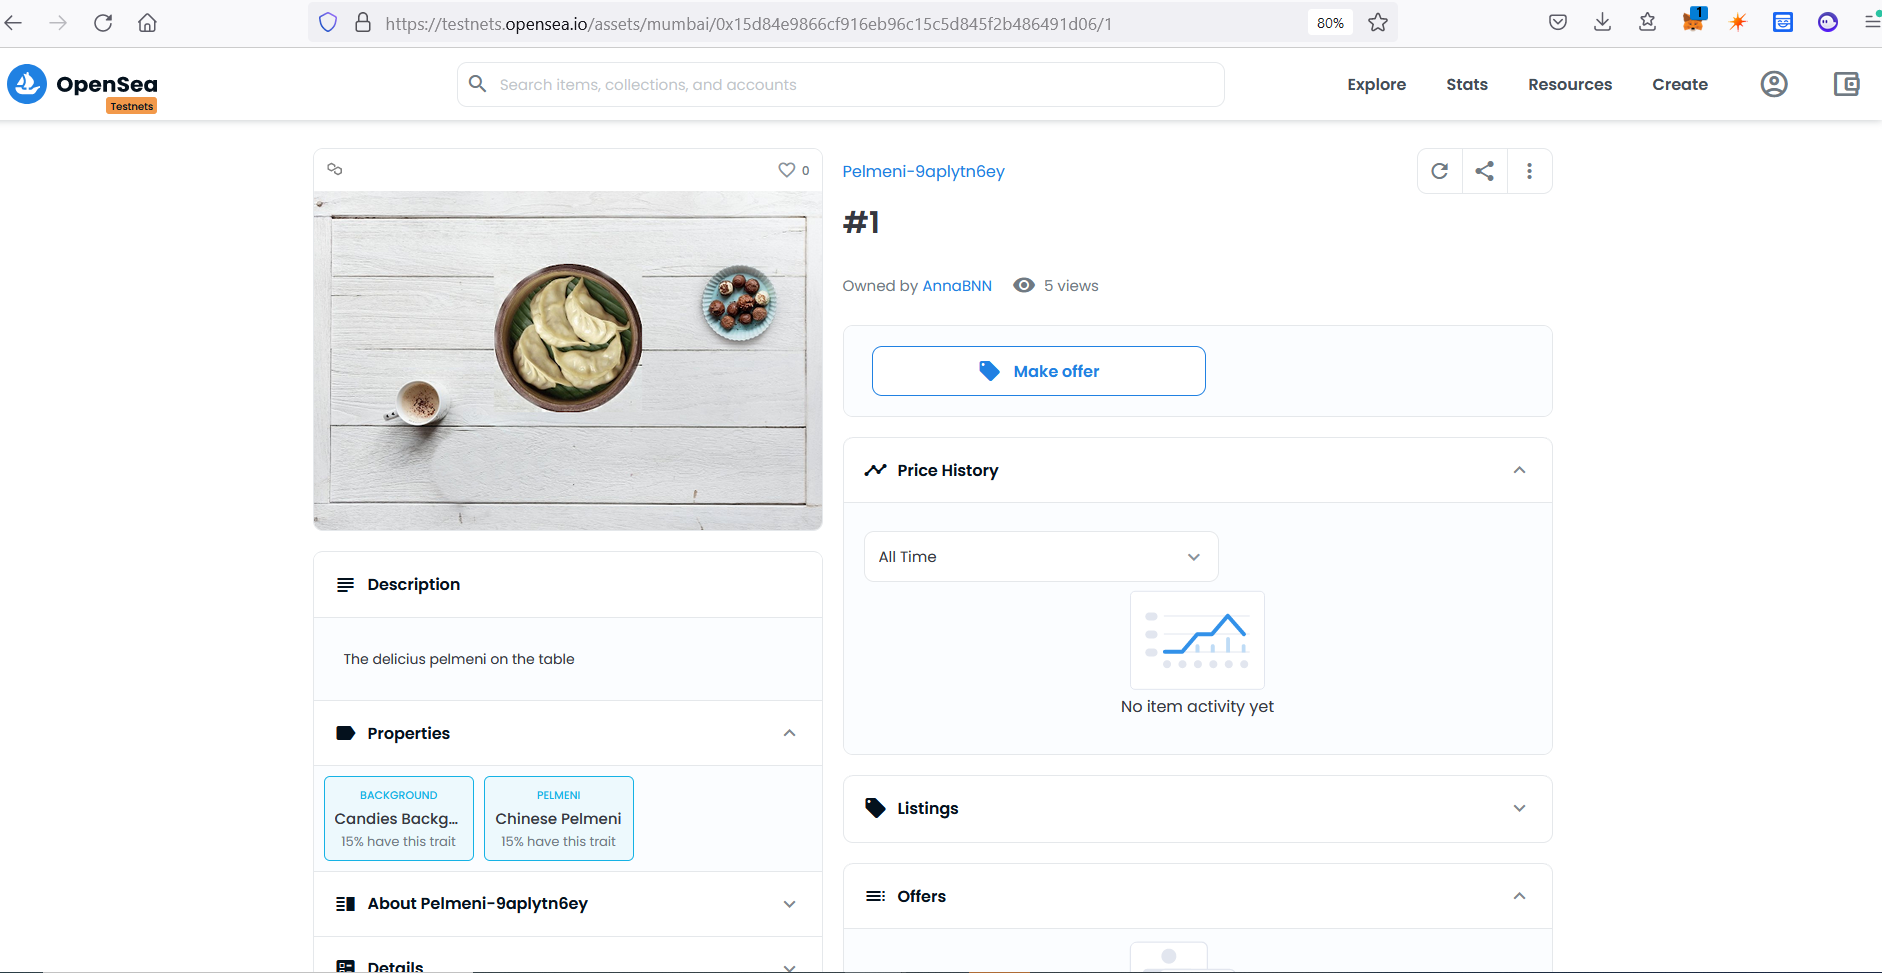
Task: Click site information shield icon
Action: (328, 22)
